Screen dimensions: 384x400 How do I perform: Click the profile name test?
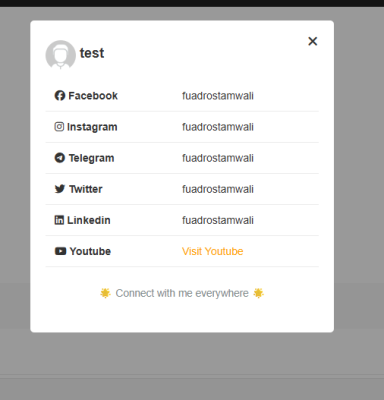[x=92, y=53]
